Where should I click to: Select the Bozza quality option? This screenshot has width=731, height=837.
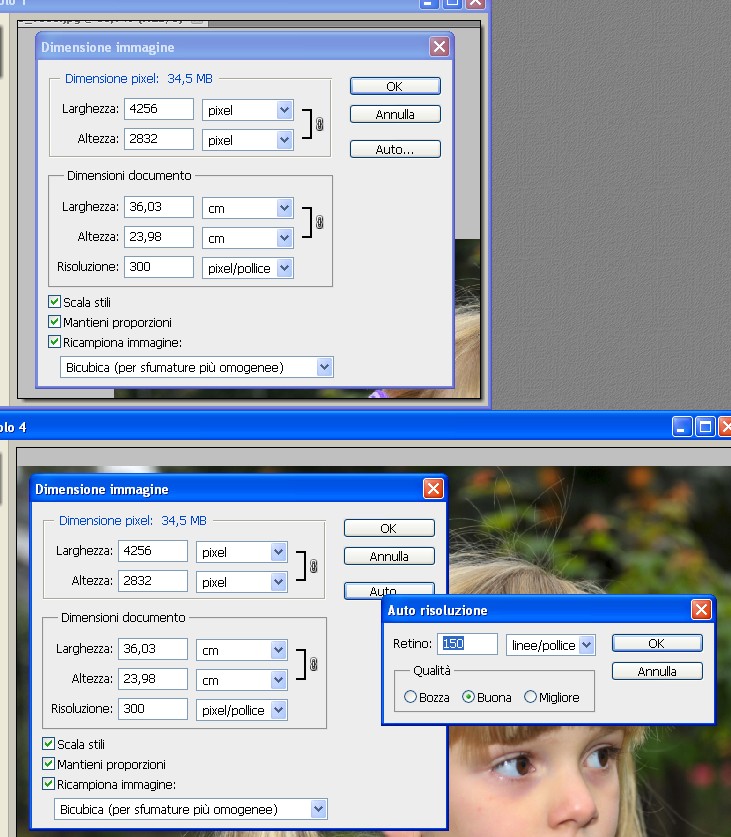pyautogui.click(x=411, y=697)
